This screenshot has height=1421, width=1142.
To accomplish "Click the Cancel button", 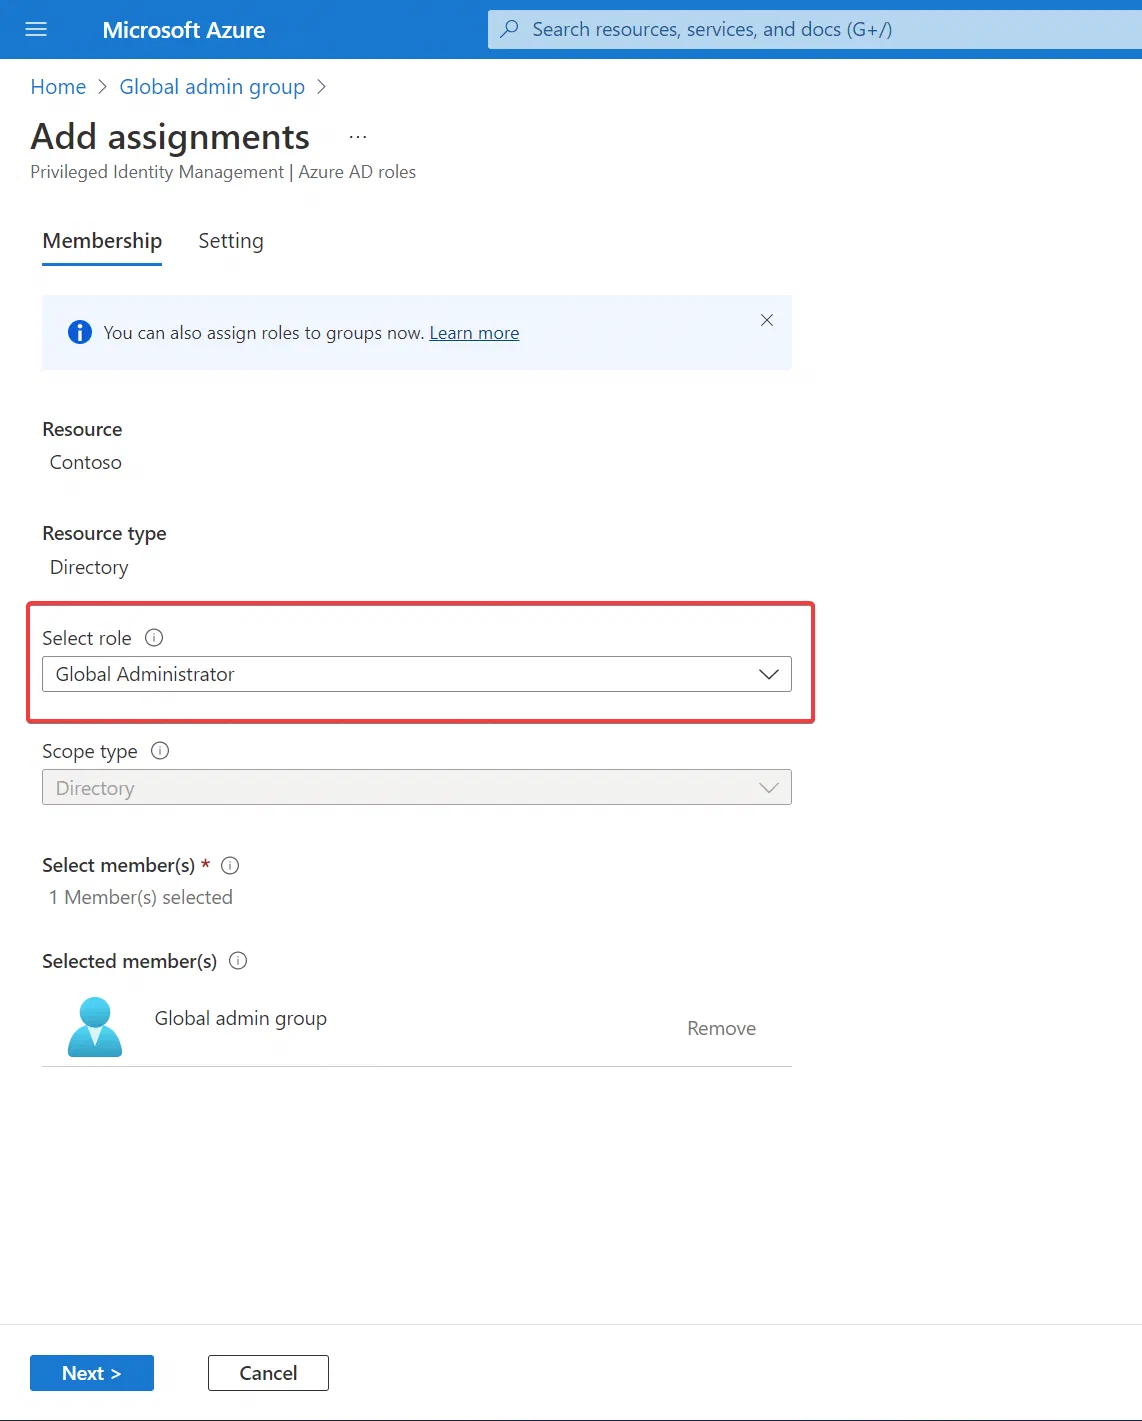I will point(268,1373).
